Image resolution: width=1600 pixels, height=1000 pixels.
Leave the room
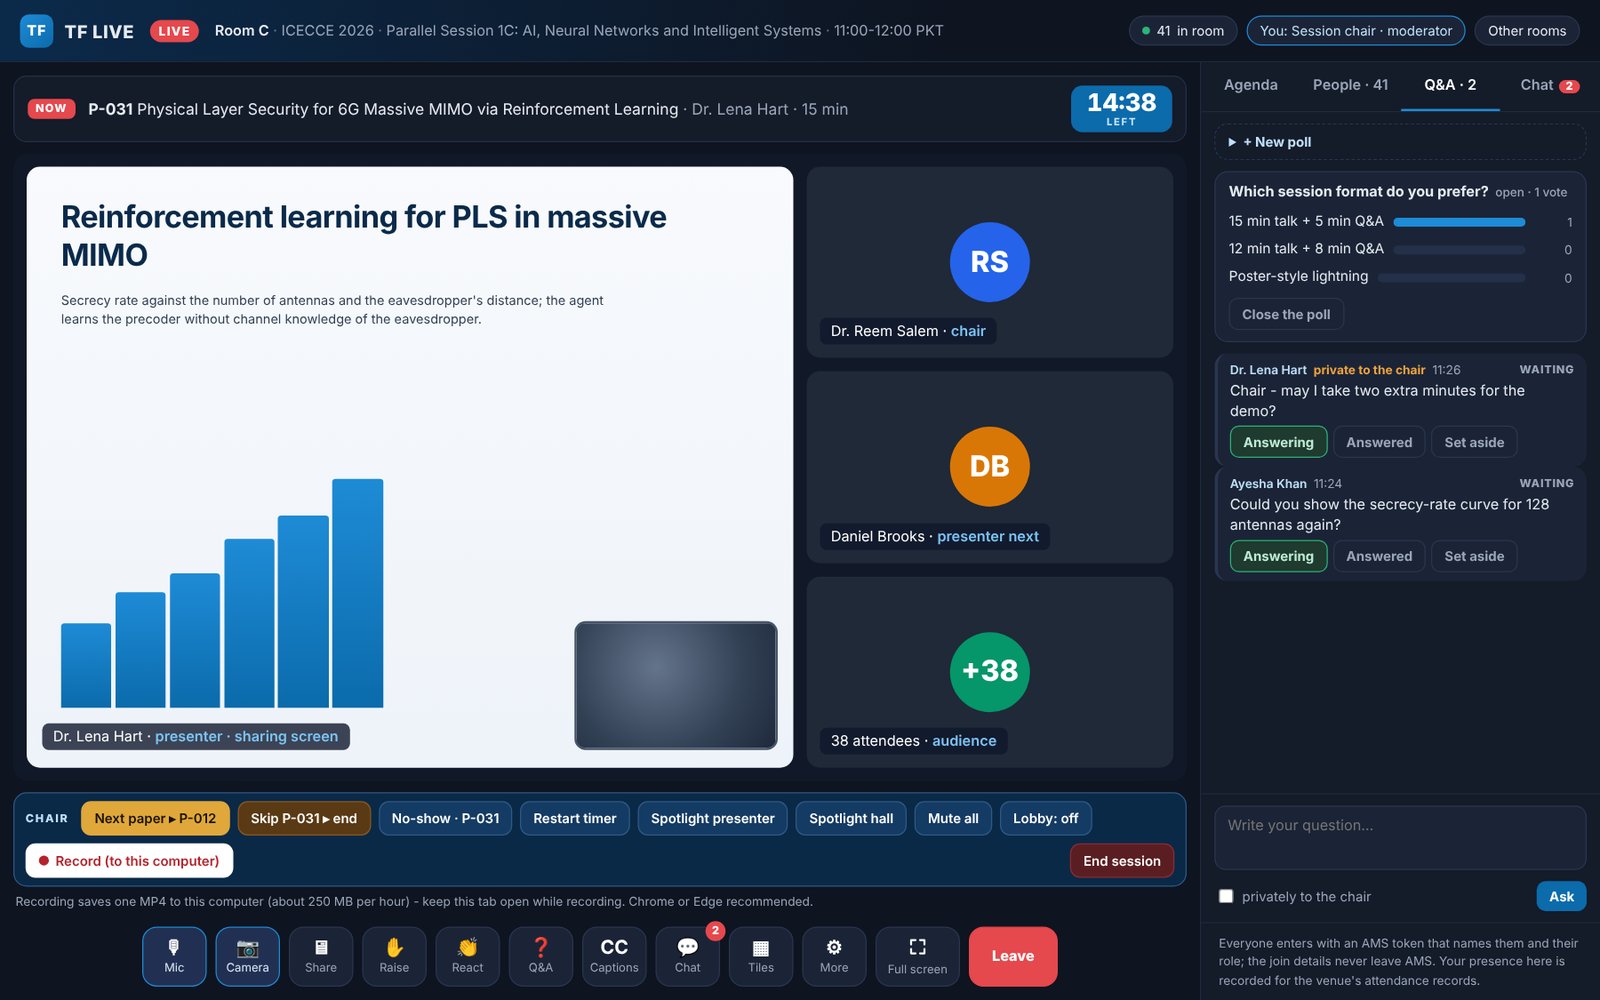pyautogui.click(x=1012, y=956)
